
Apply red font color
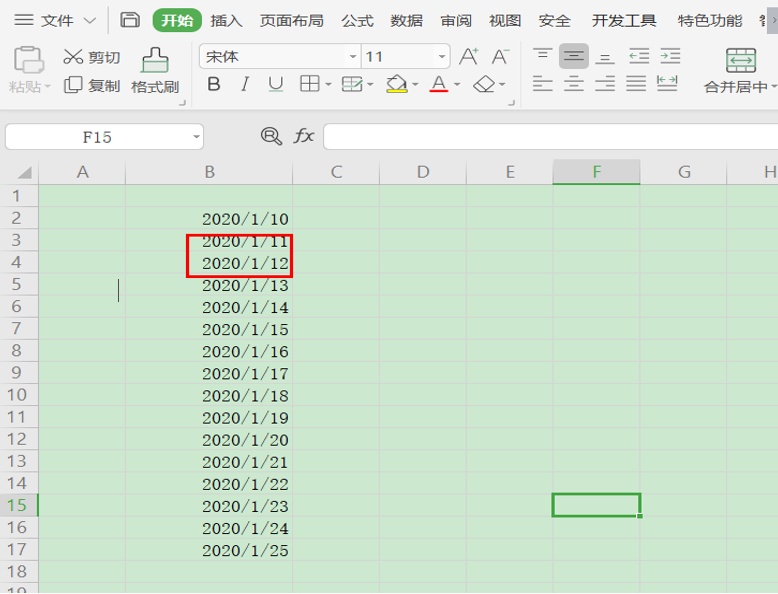pos(439,84)
